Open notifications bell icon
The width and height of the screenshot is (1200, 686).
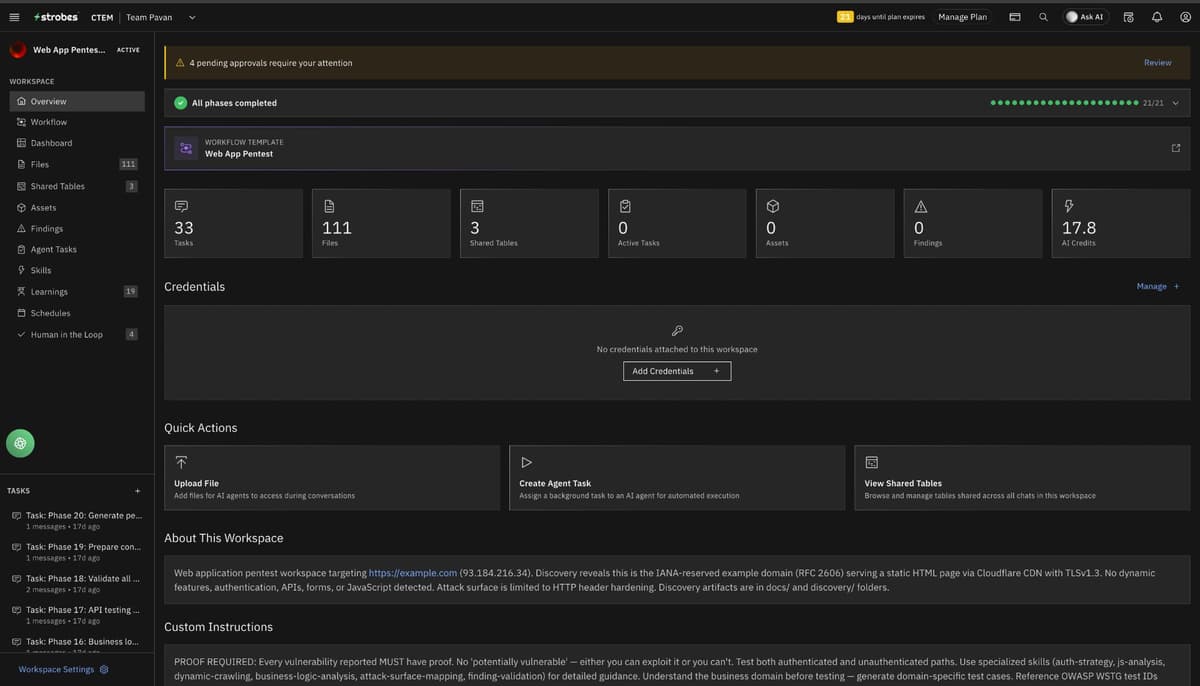click(x=1157, y=17)
